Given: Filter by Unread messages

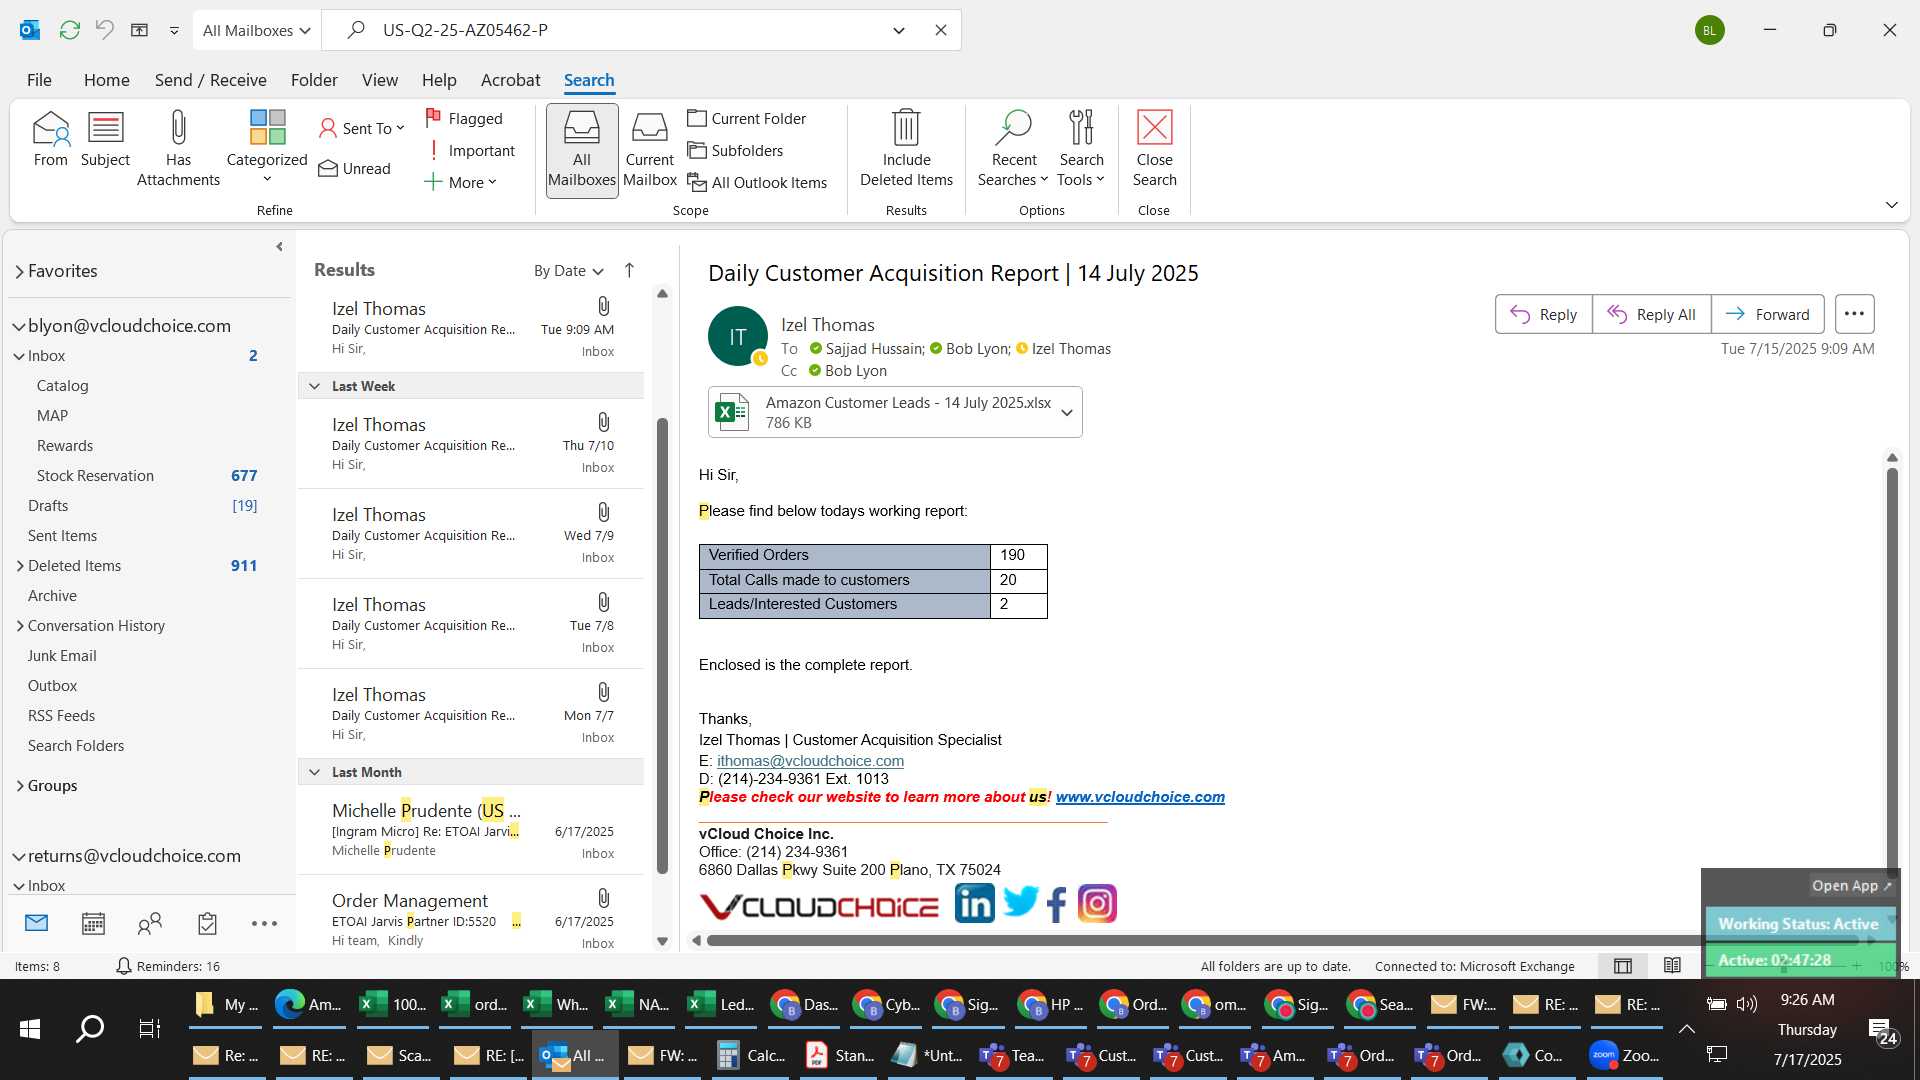Looking at the screenshot, I should click(355, 168).
